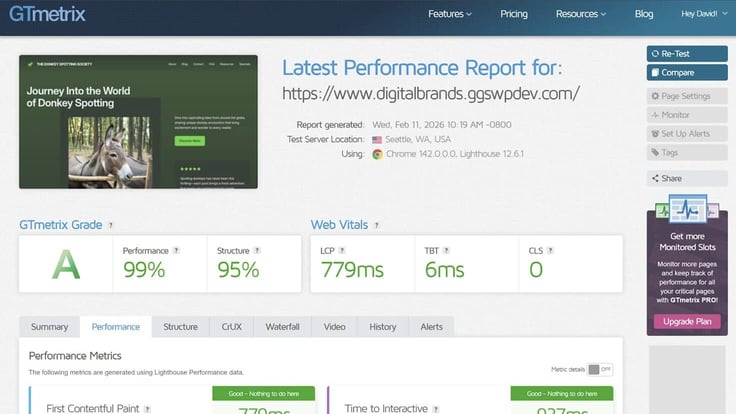Click the USA flag icon
Viewport: 736px width, 414px height.
point(377,139)
